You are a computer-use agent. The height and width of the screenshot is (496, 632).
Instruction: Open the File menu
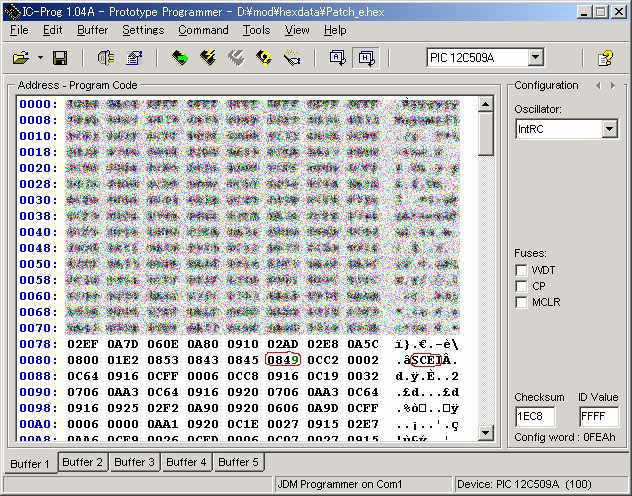19,30
